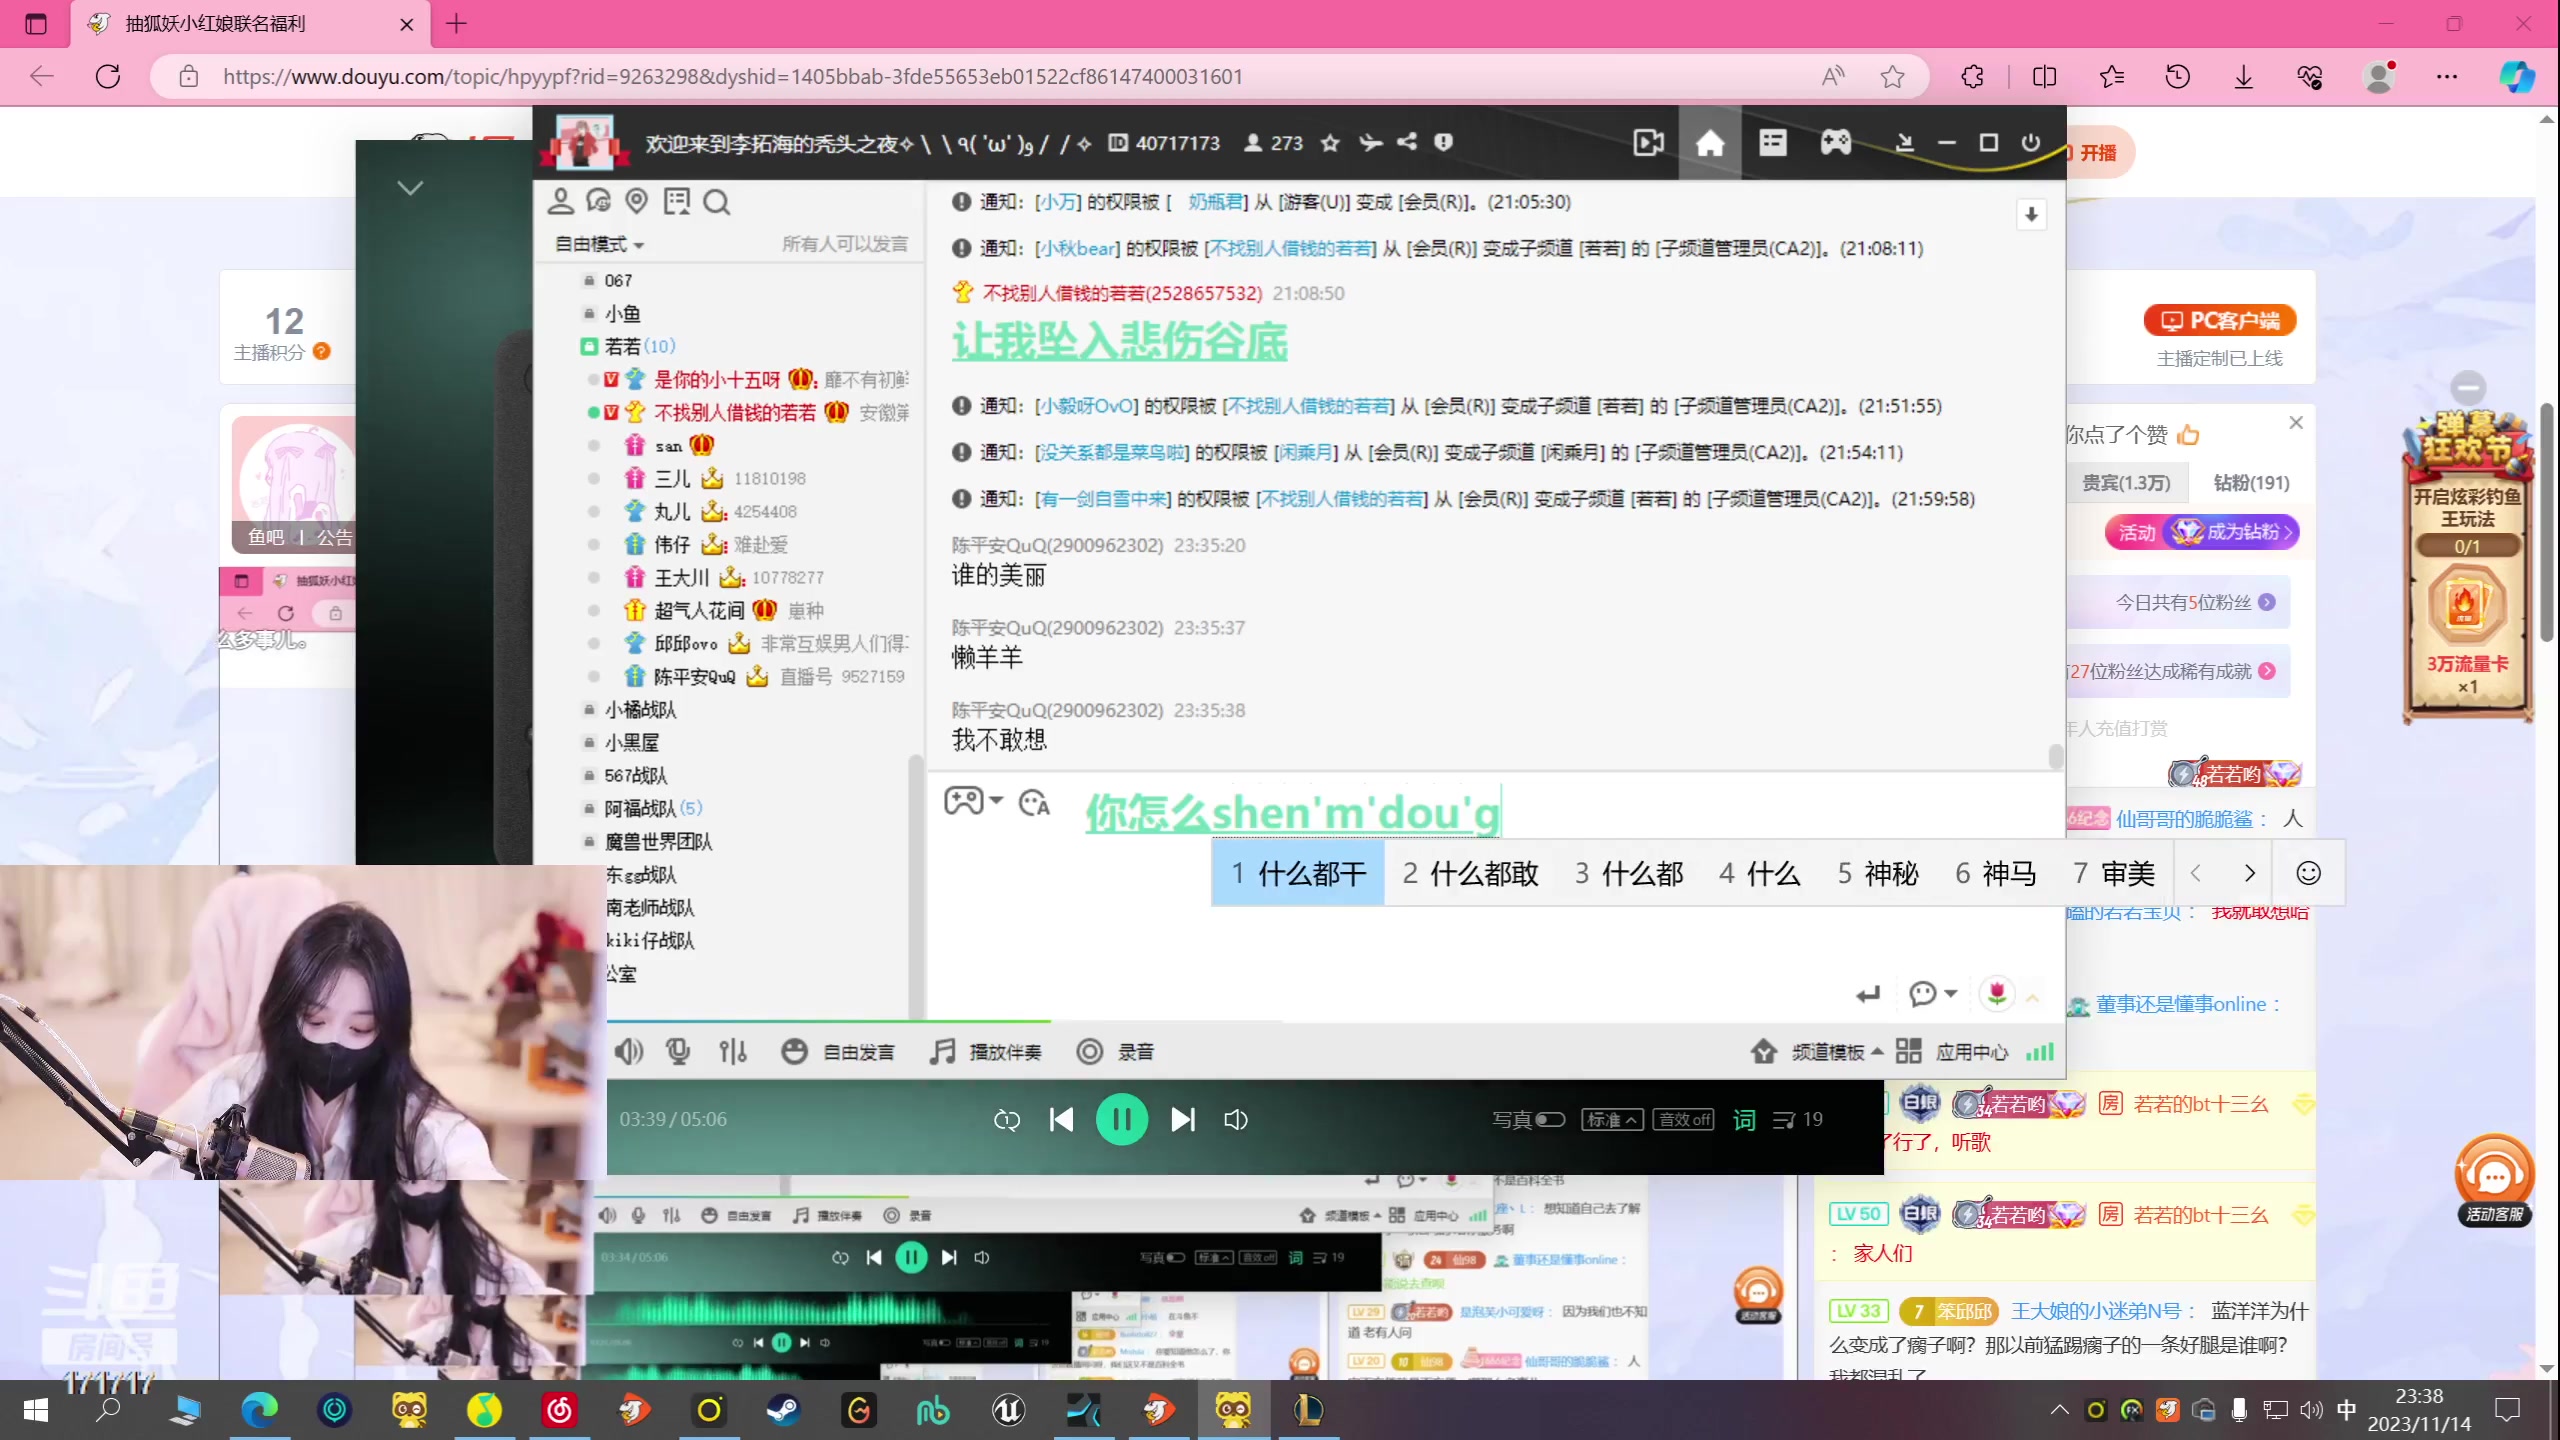Mute the audio player speaker icon
This screenshot has width=2560, height=1440.
pos(1235,1120)
